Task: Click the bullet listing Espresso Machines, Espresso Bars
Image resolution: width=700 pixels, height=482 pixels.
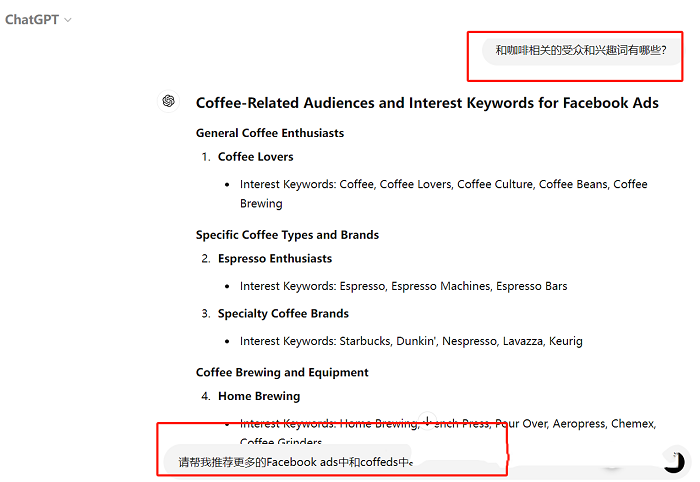Action: pos(403,286)
